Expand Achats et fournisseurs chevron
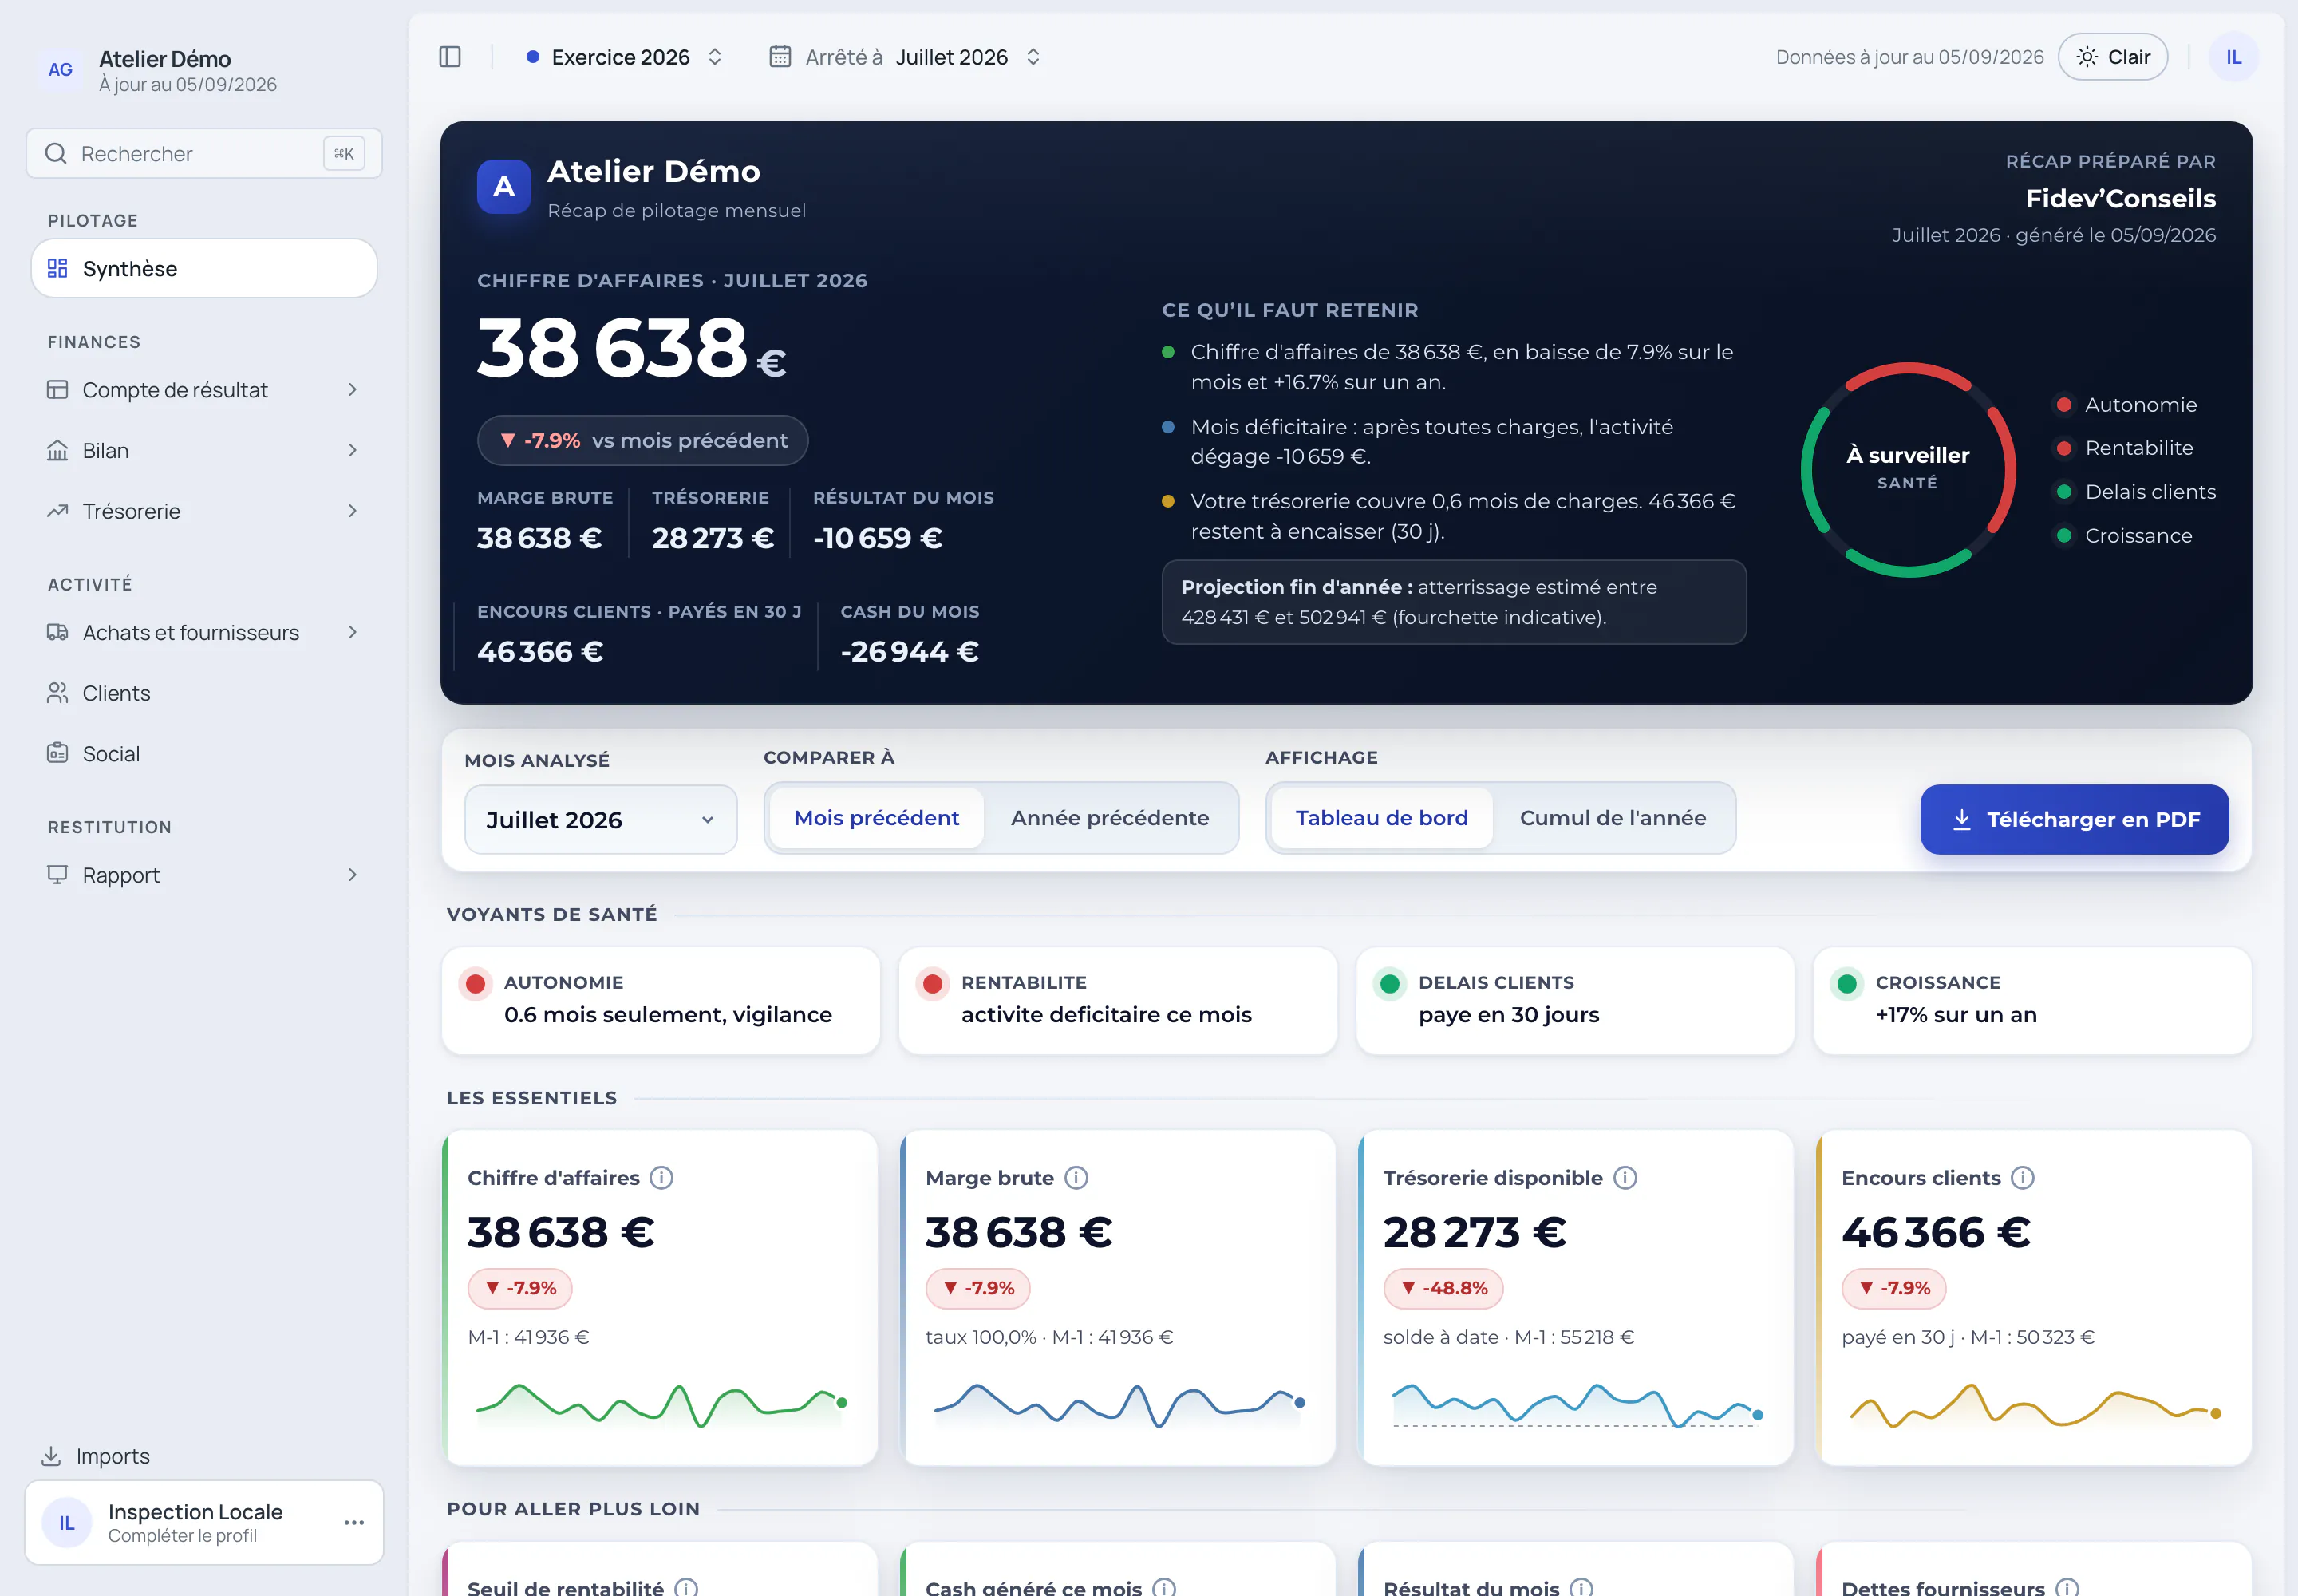This screenshot has width=2298, height=1596. click(352, 632)
